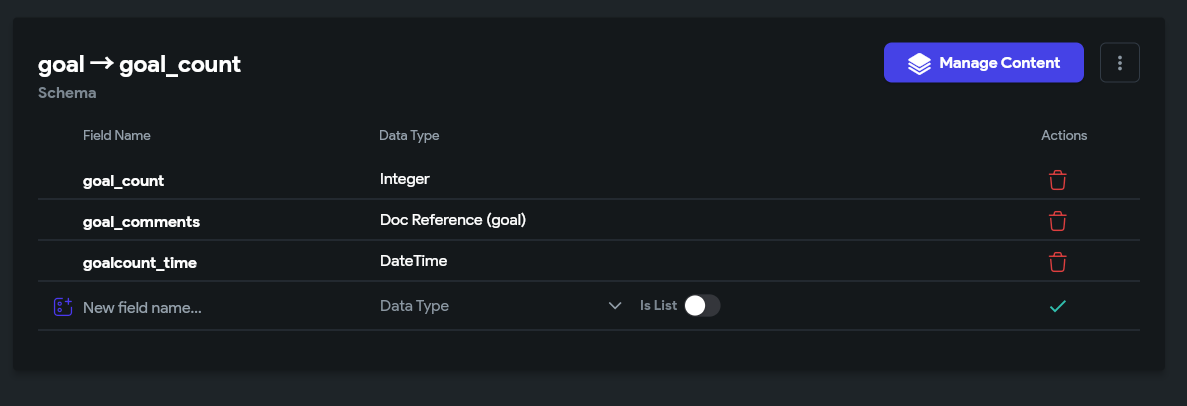Delete the goal_count field

[1057, 180]
